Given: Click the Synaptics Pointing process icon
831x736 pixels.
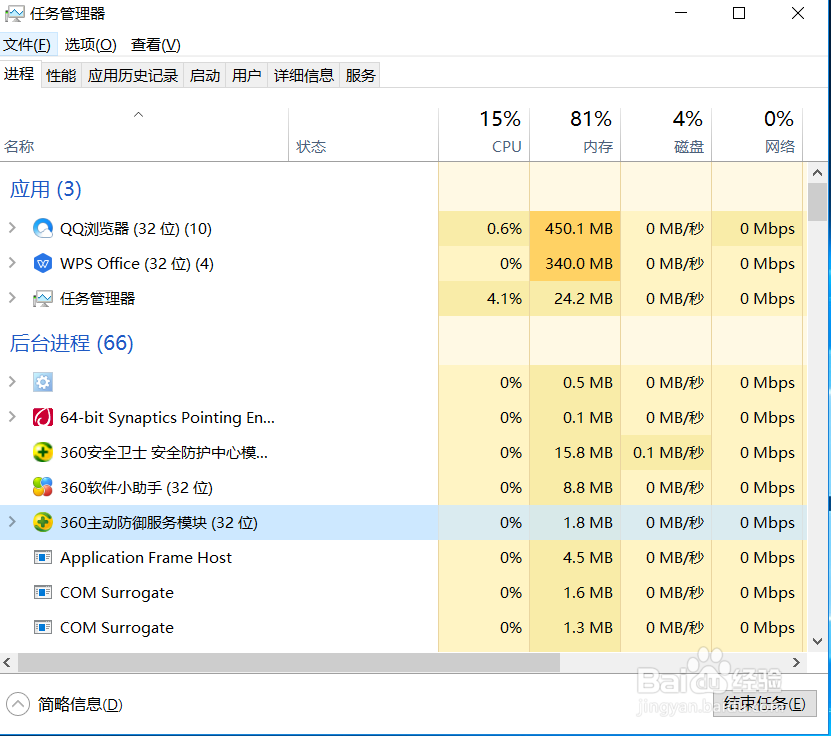Looking at the screenshot, I should tap(42, 417).
